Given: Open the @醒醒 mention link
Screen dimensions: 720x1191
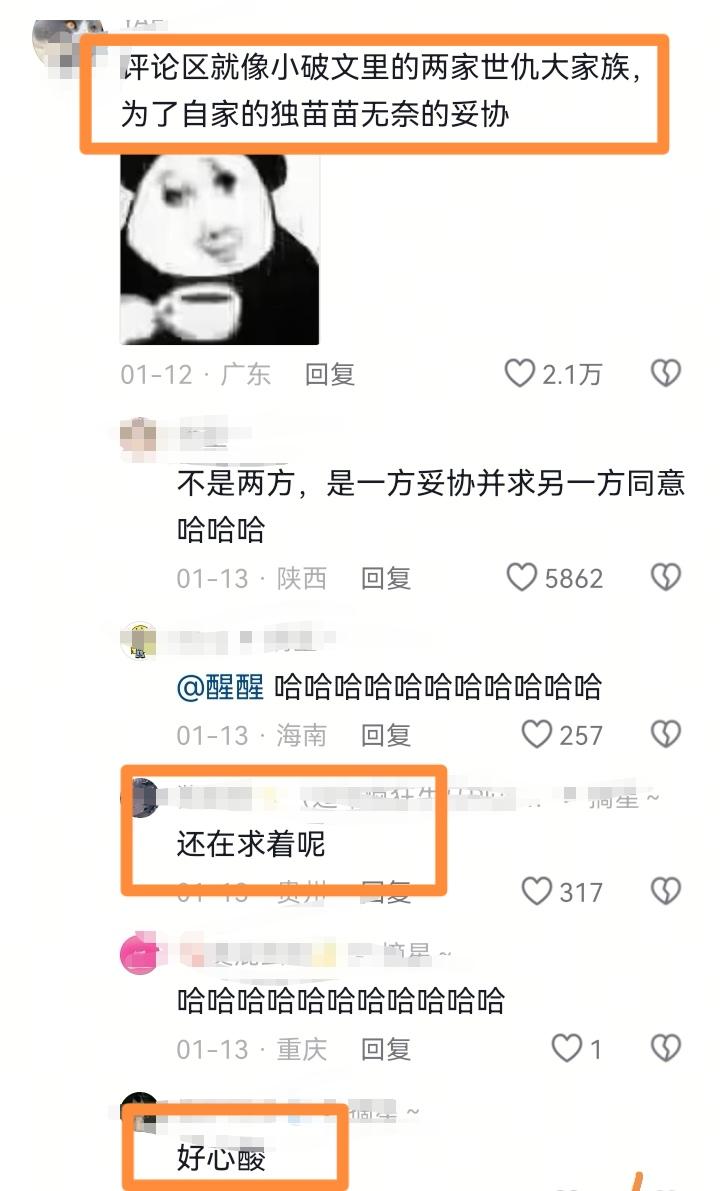Looking at the screenshot, I should point(220,687).
